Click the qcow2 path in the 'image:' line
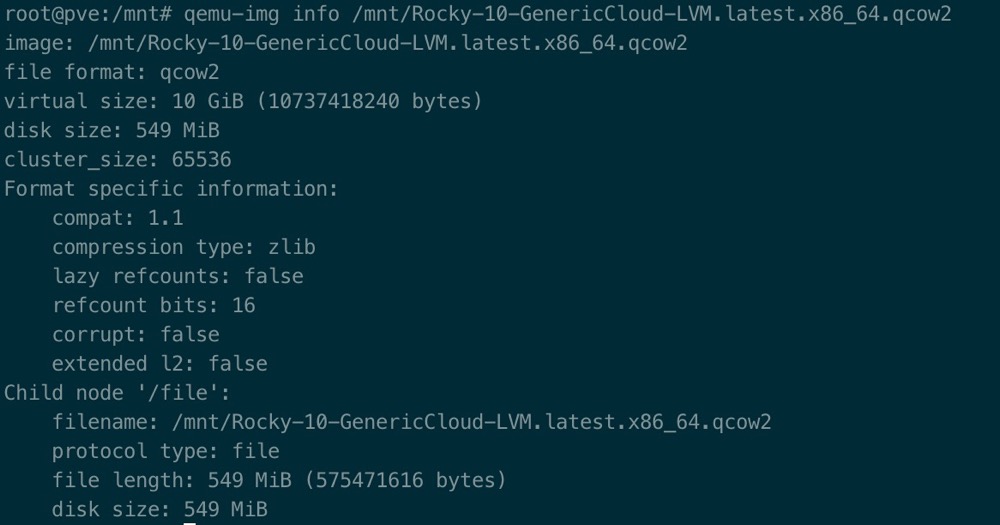The width and height of the screenshot is (1000, 525). pos(387,44)
